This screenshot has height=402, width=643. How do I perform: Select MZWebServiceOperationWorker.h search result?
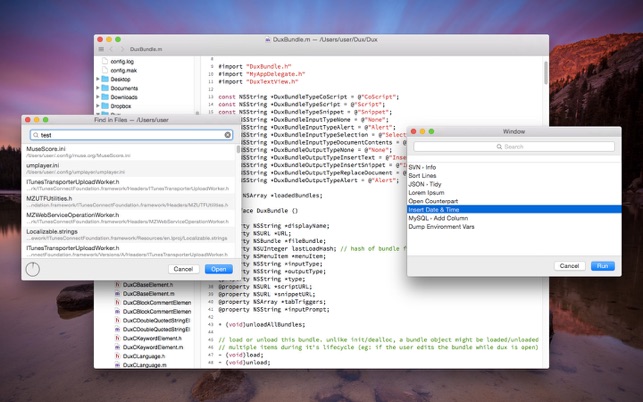point(129,218)
